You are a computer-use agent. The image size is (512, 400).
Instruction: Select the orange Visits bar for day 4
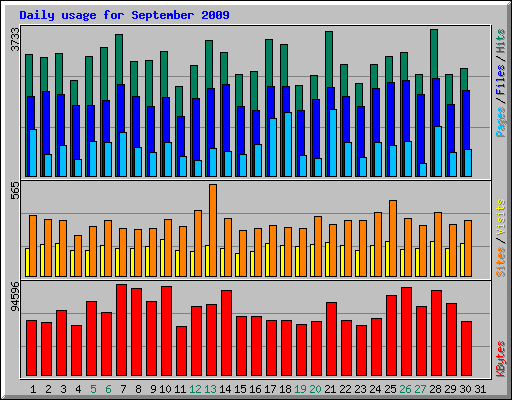point(78,256)
